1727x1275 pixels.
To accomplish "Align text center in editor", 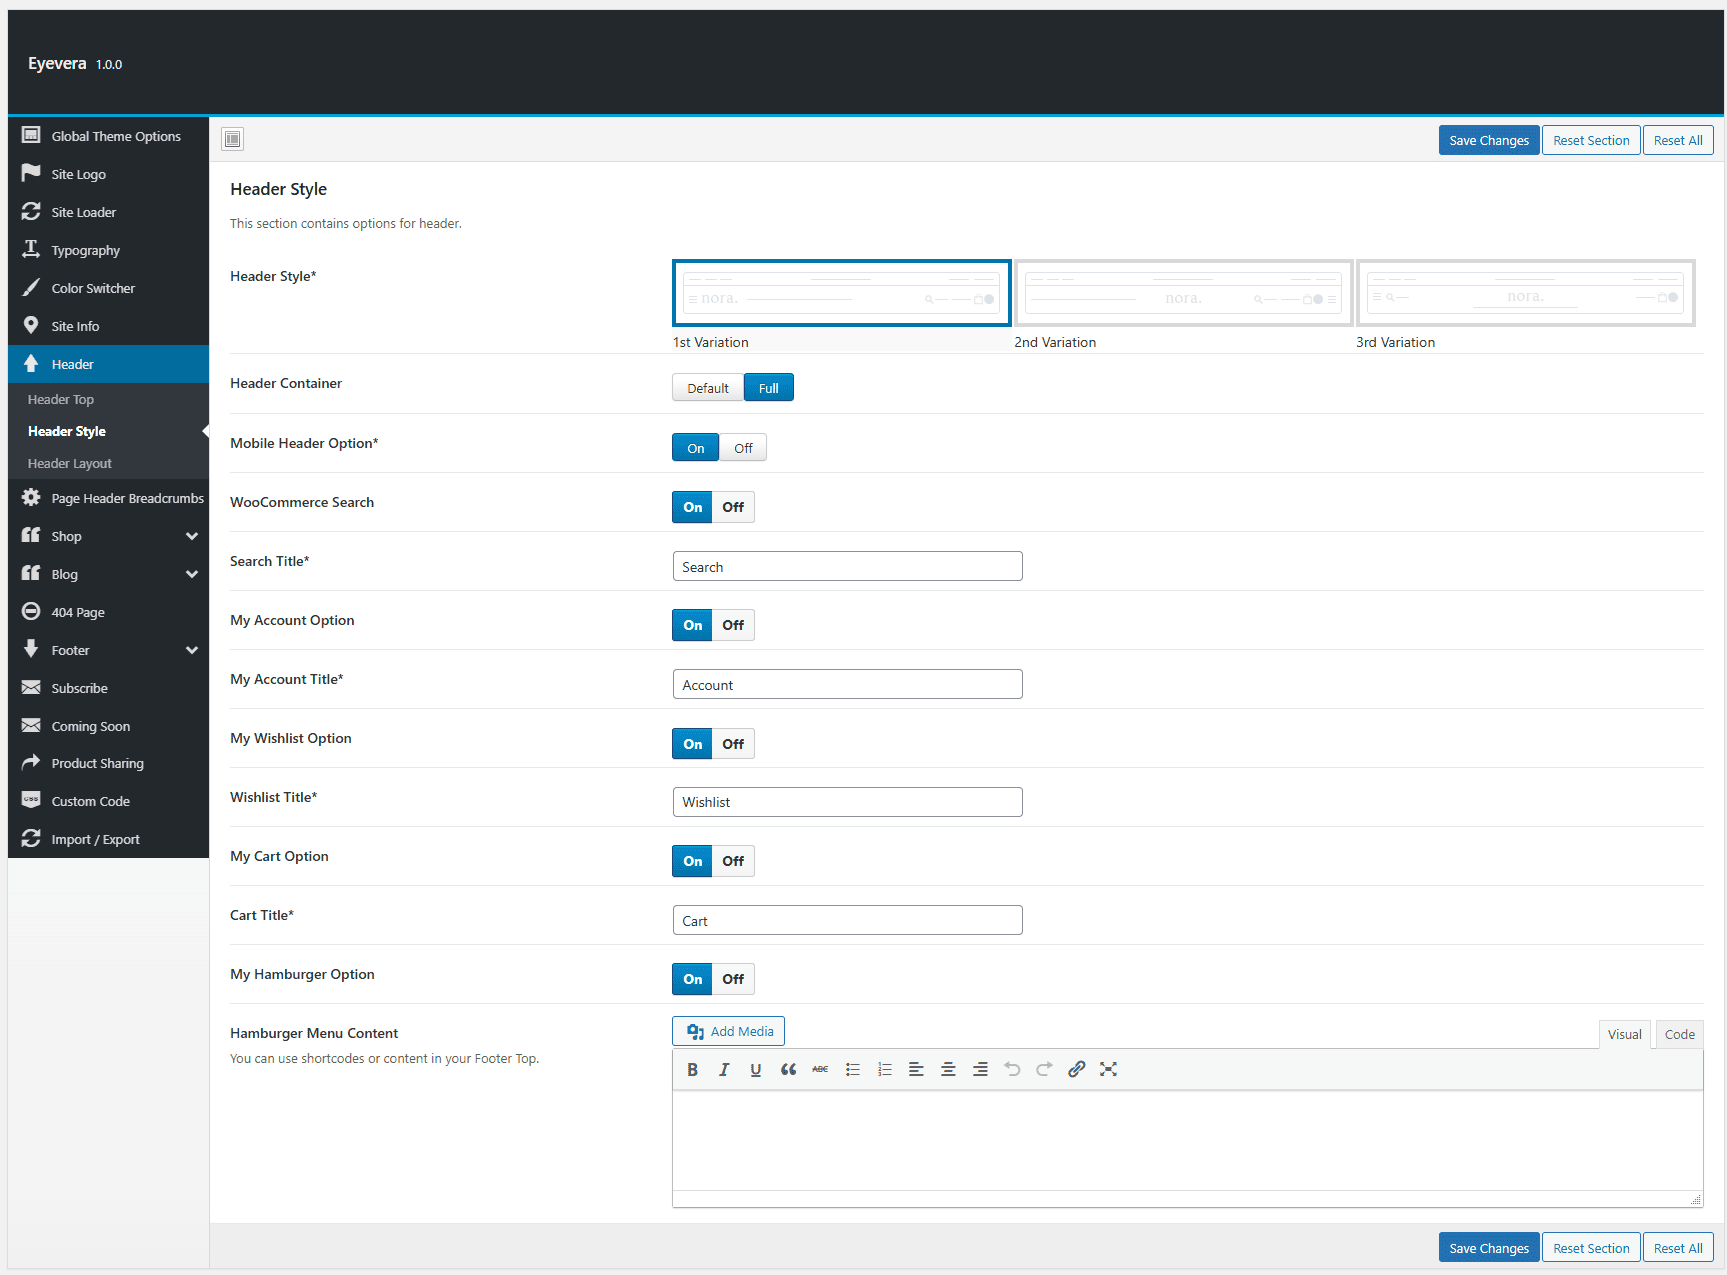I will tap(948, 1069).
